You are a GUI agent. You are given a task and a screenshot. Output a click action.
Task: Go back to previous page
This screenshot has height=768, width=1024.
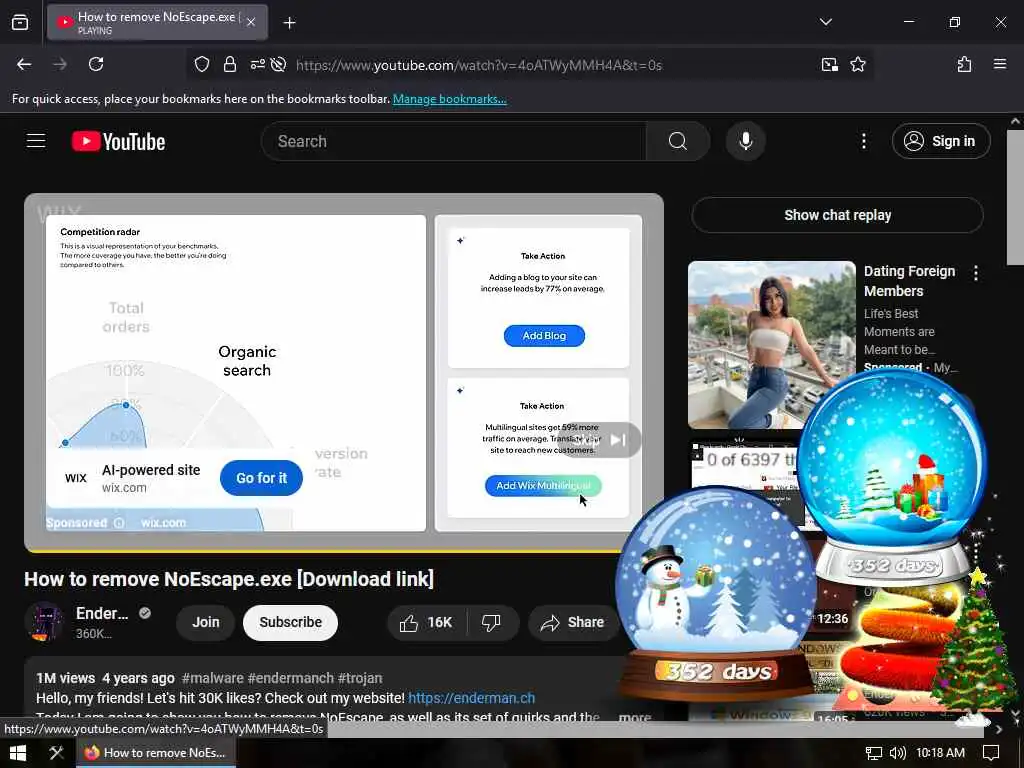pos(24,64)
